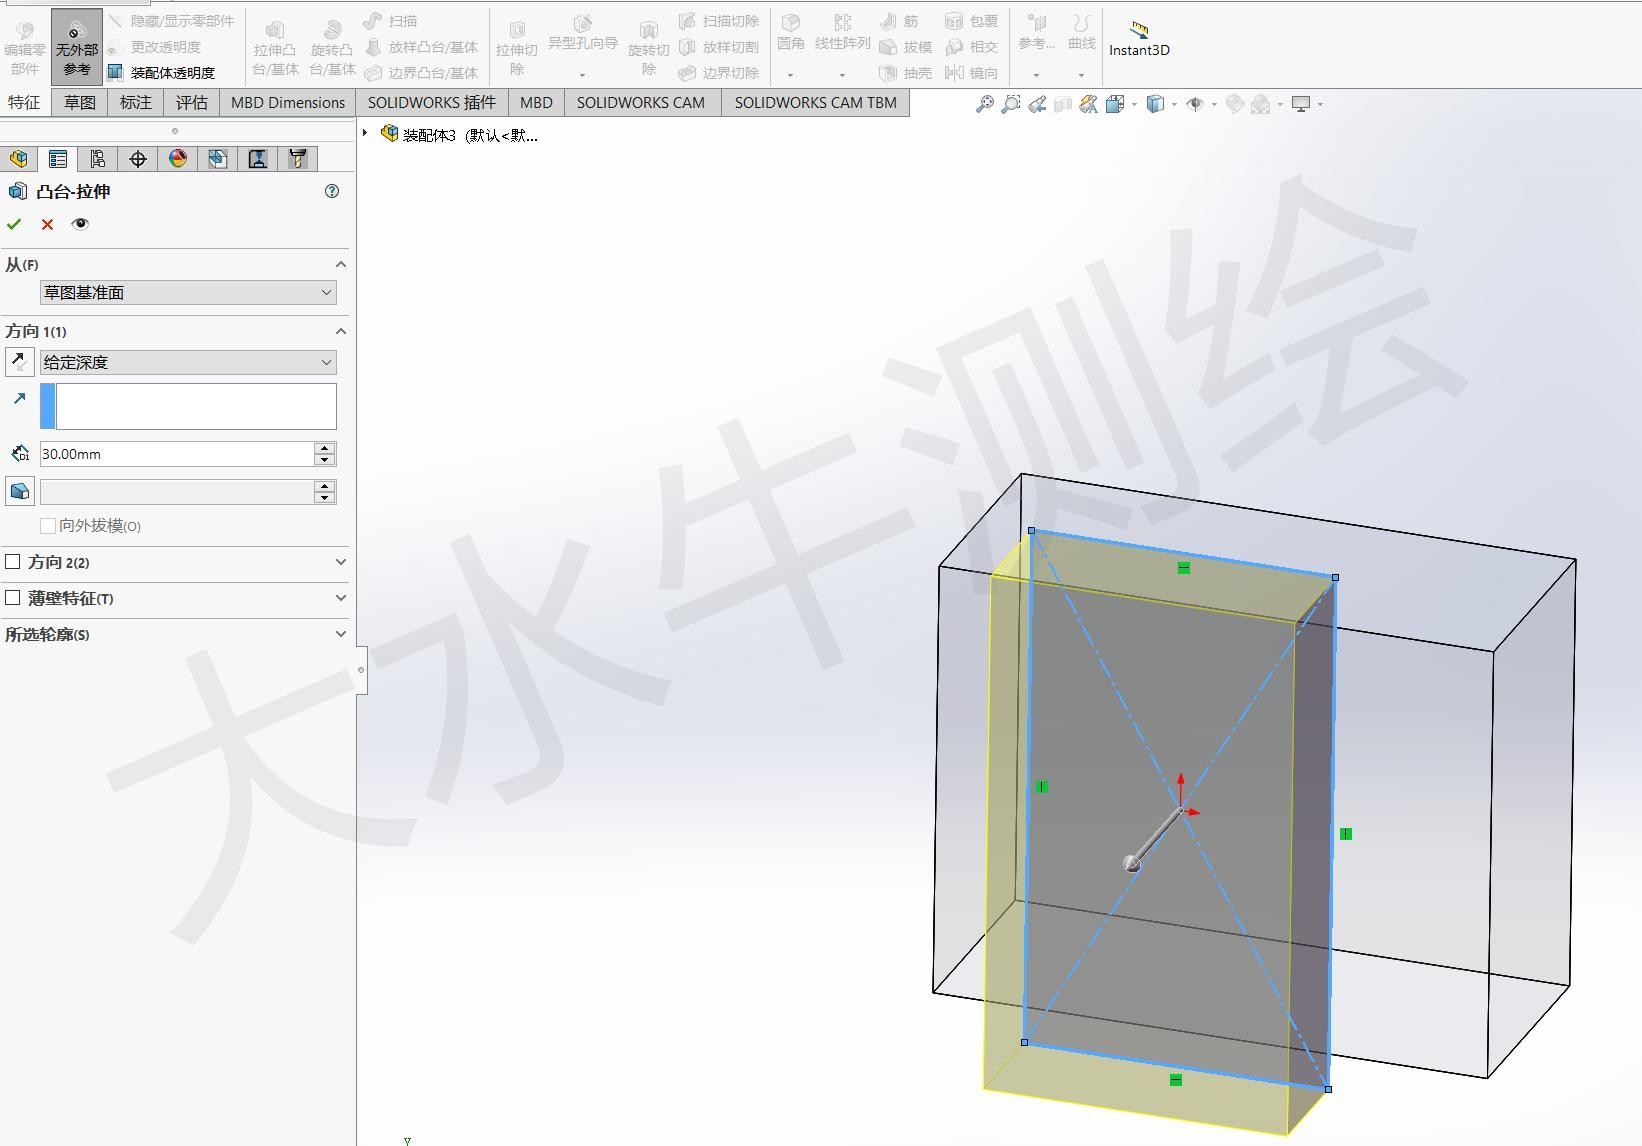Open the 给定深度 end condition dropdown
This screenshot has height=1146, width=1642.
tap(188, 363)
